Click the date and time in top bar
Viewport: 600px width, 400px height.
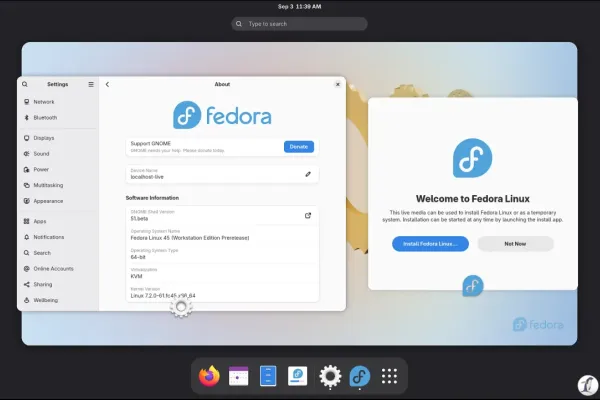[x=300, y=7]
